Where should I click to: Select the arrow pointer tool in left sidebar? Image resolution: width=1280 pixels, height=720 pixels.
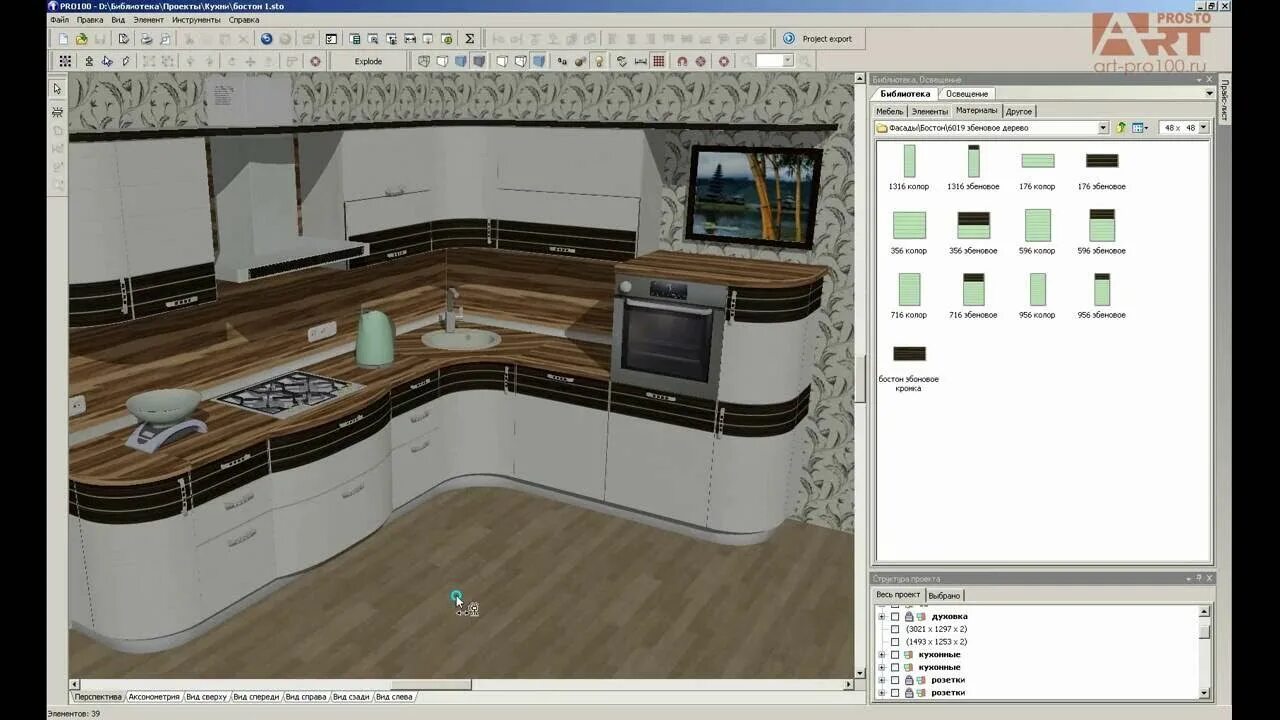click(x=57, y=89)
